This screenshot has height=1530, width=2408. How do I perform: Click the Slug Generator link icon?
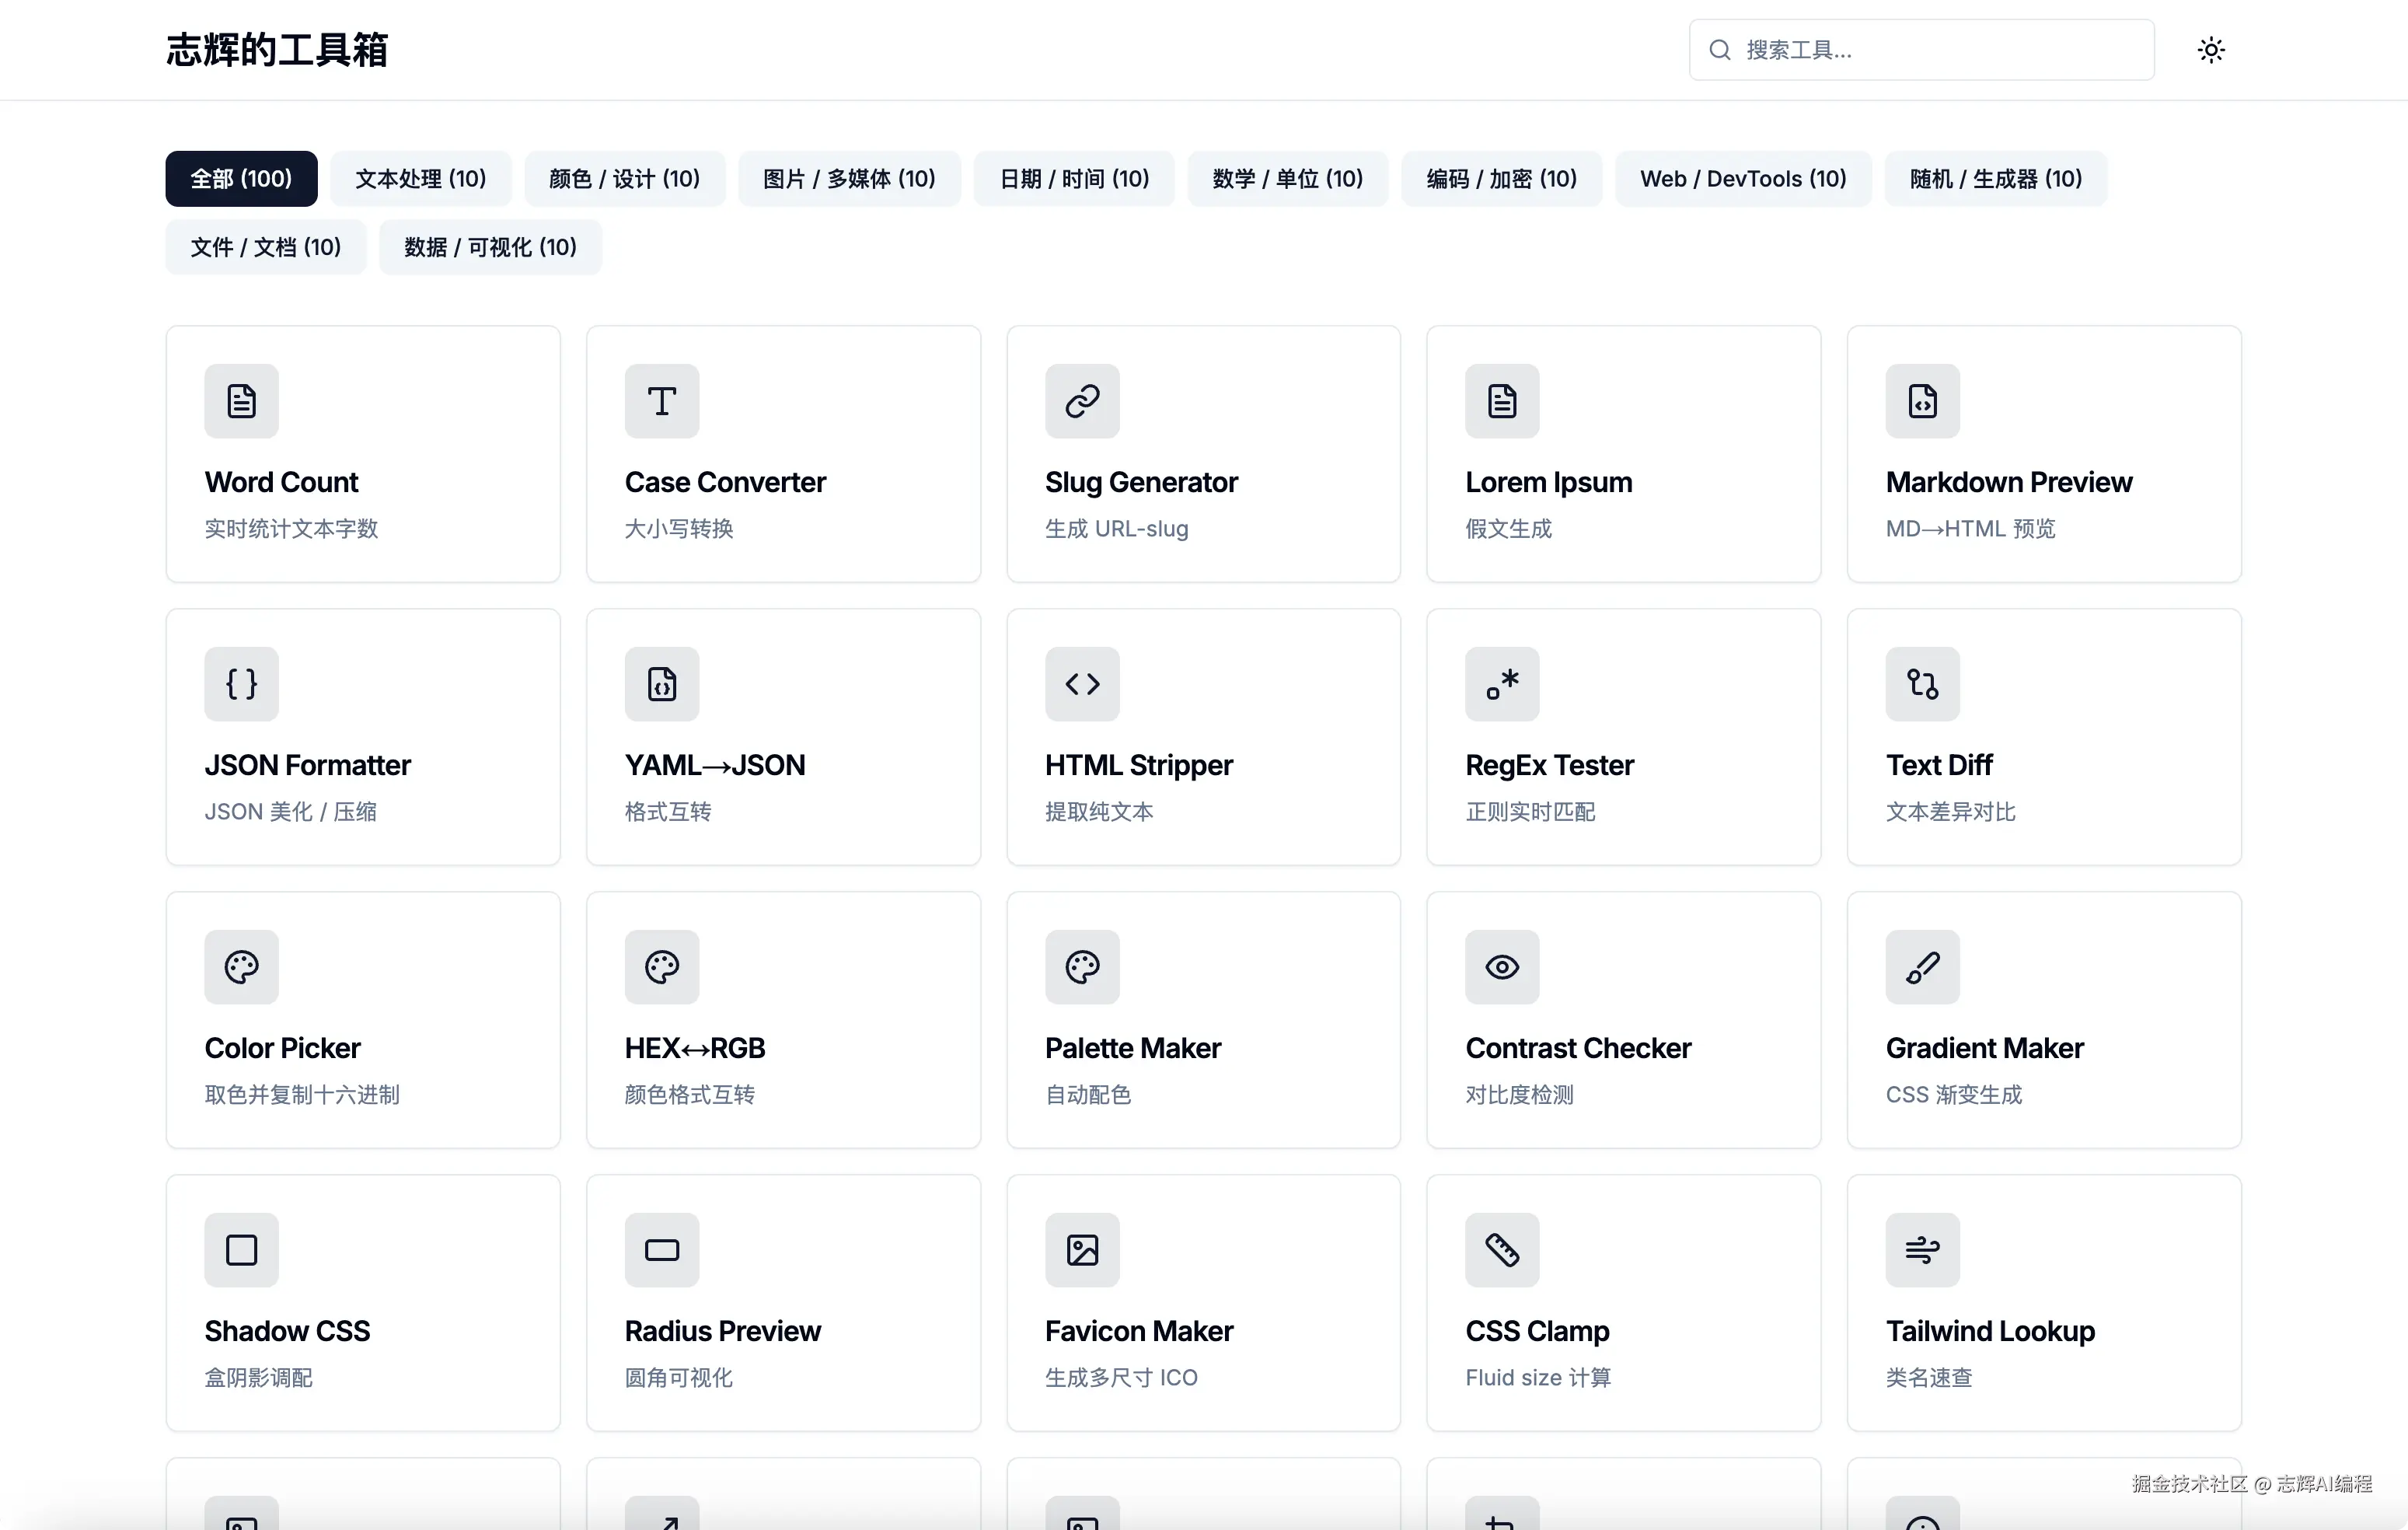(1082, 401)
